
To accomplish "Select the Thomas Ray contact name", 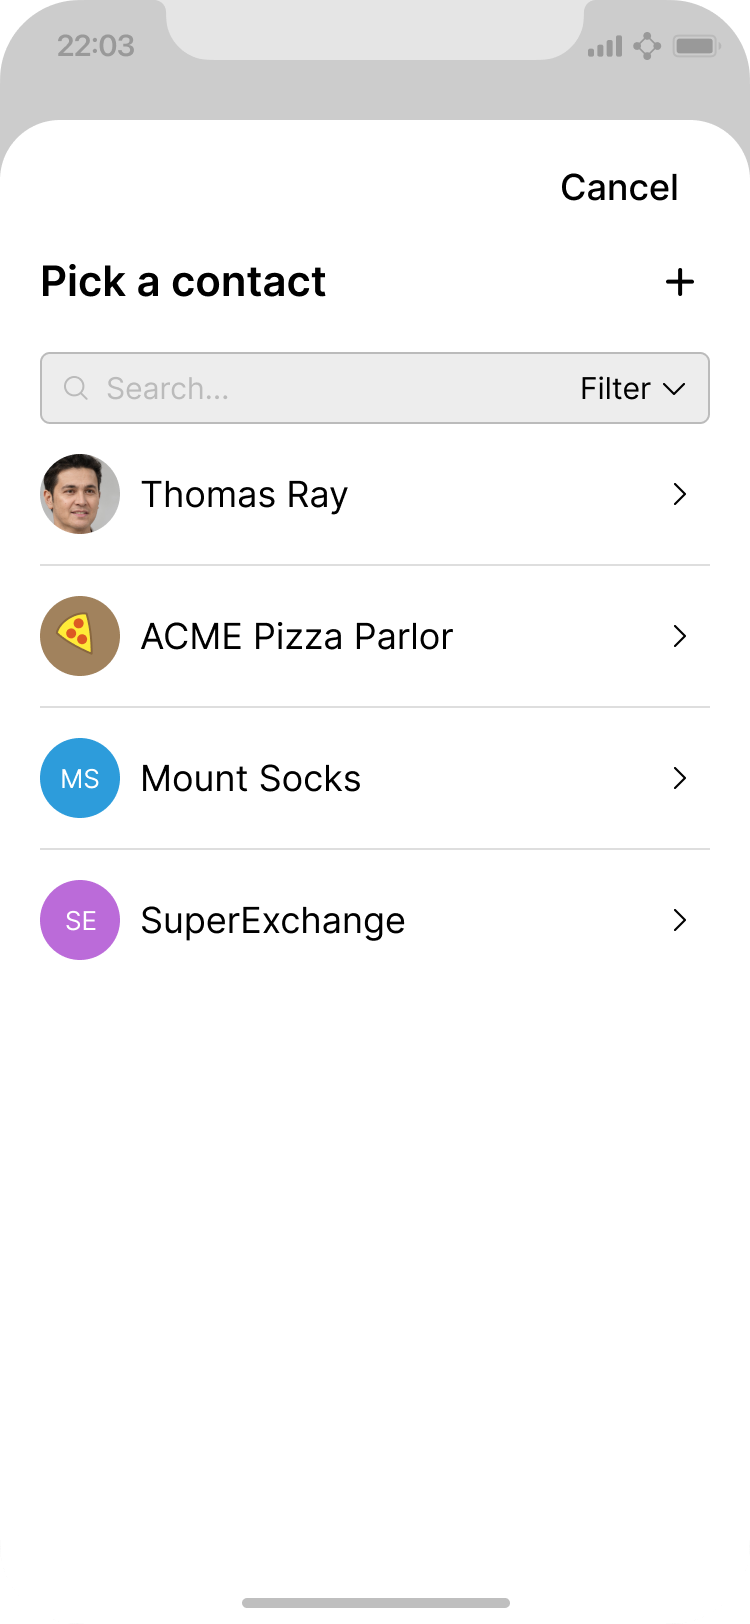I will 244,494.
